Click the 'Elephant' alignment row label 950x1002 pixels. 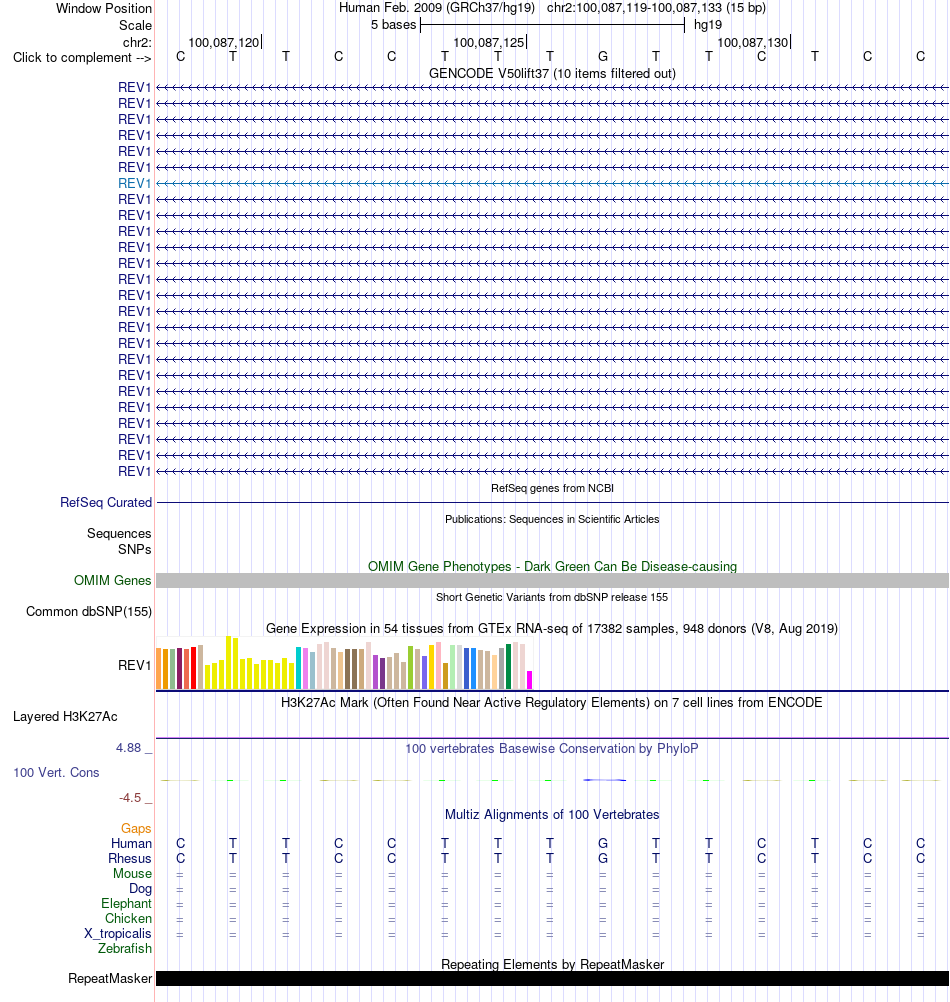click(x=126, y=904)
